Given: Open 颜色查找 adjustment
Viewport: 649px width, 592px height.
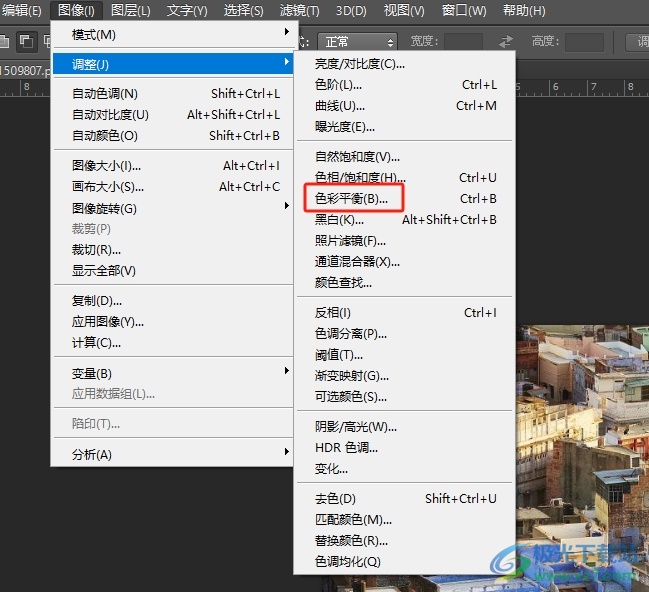Looking at the screenshot, I should pyautogui.click(x=405, y=283).
